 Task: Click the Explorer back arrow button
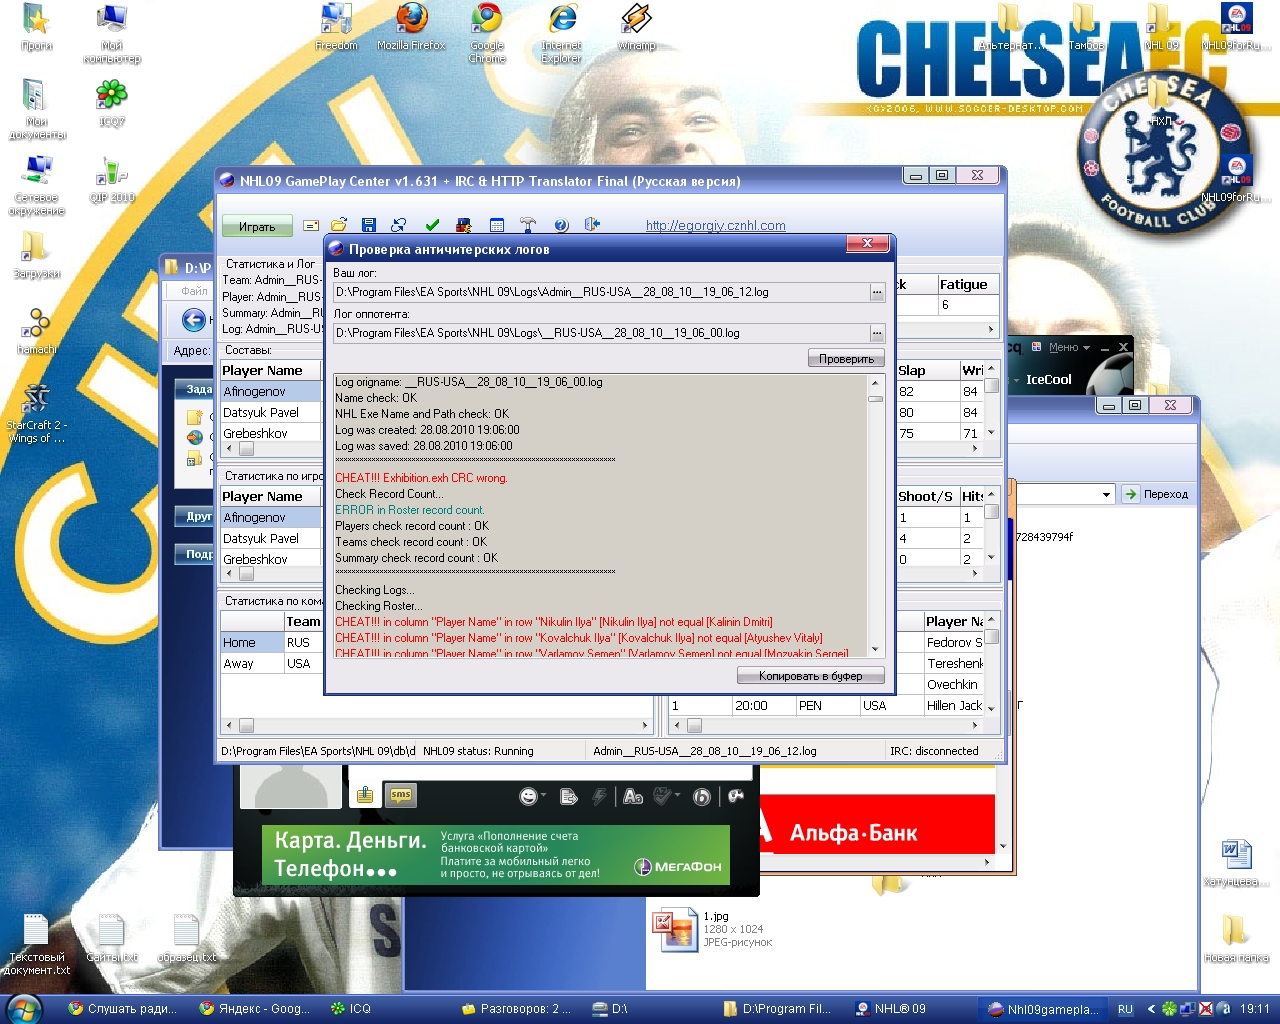pyautogui.click(x=194, y=320)
